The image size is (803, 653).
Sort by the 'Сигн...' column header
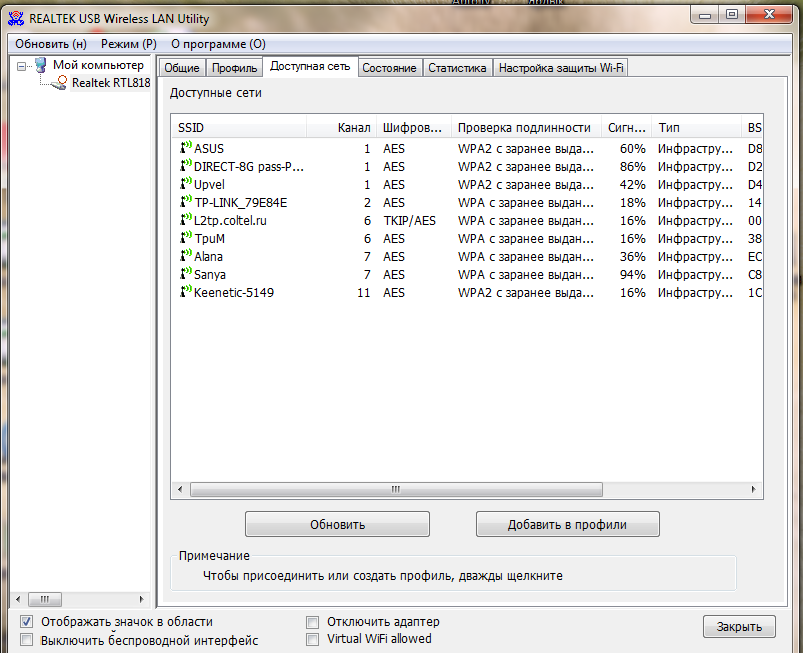(x=626, y=128)
